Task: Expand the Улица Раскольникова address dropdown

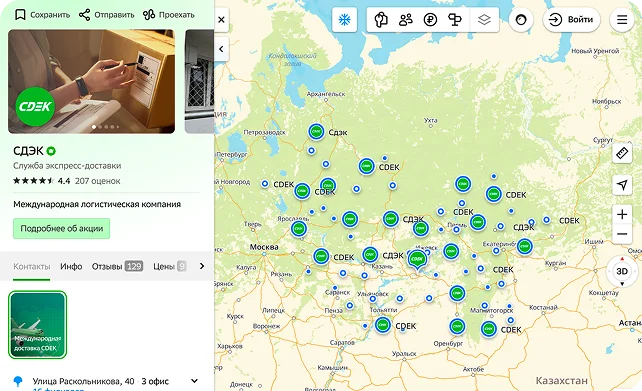Action: [194, 381]
